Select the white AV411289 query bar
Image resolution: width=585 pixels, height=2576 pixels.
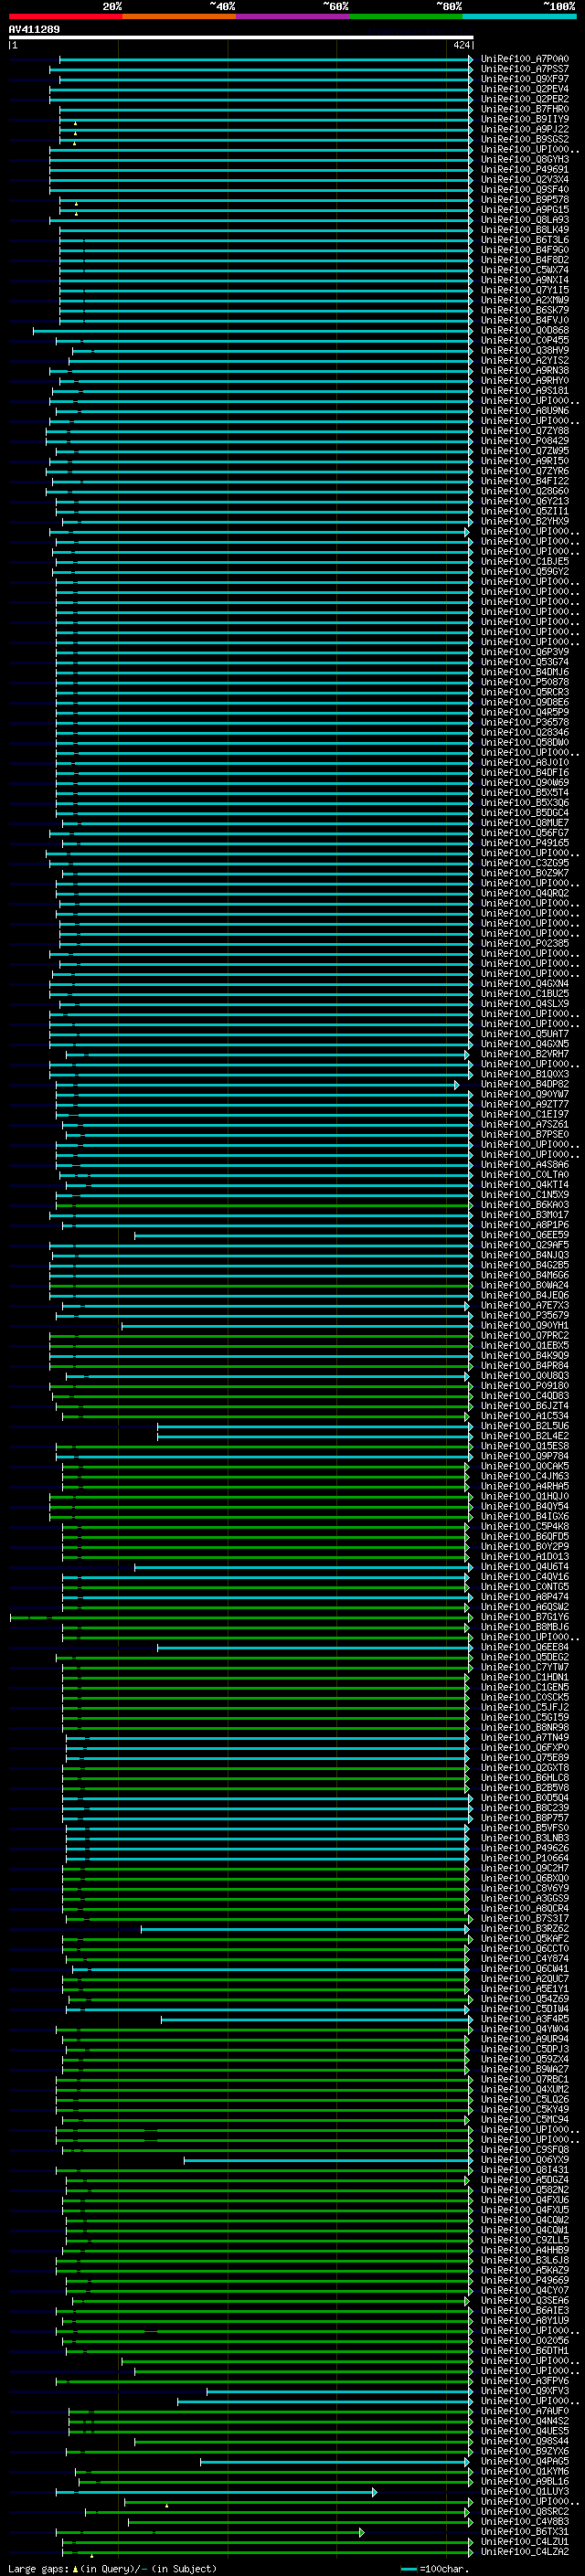[x=241, y=37]
